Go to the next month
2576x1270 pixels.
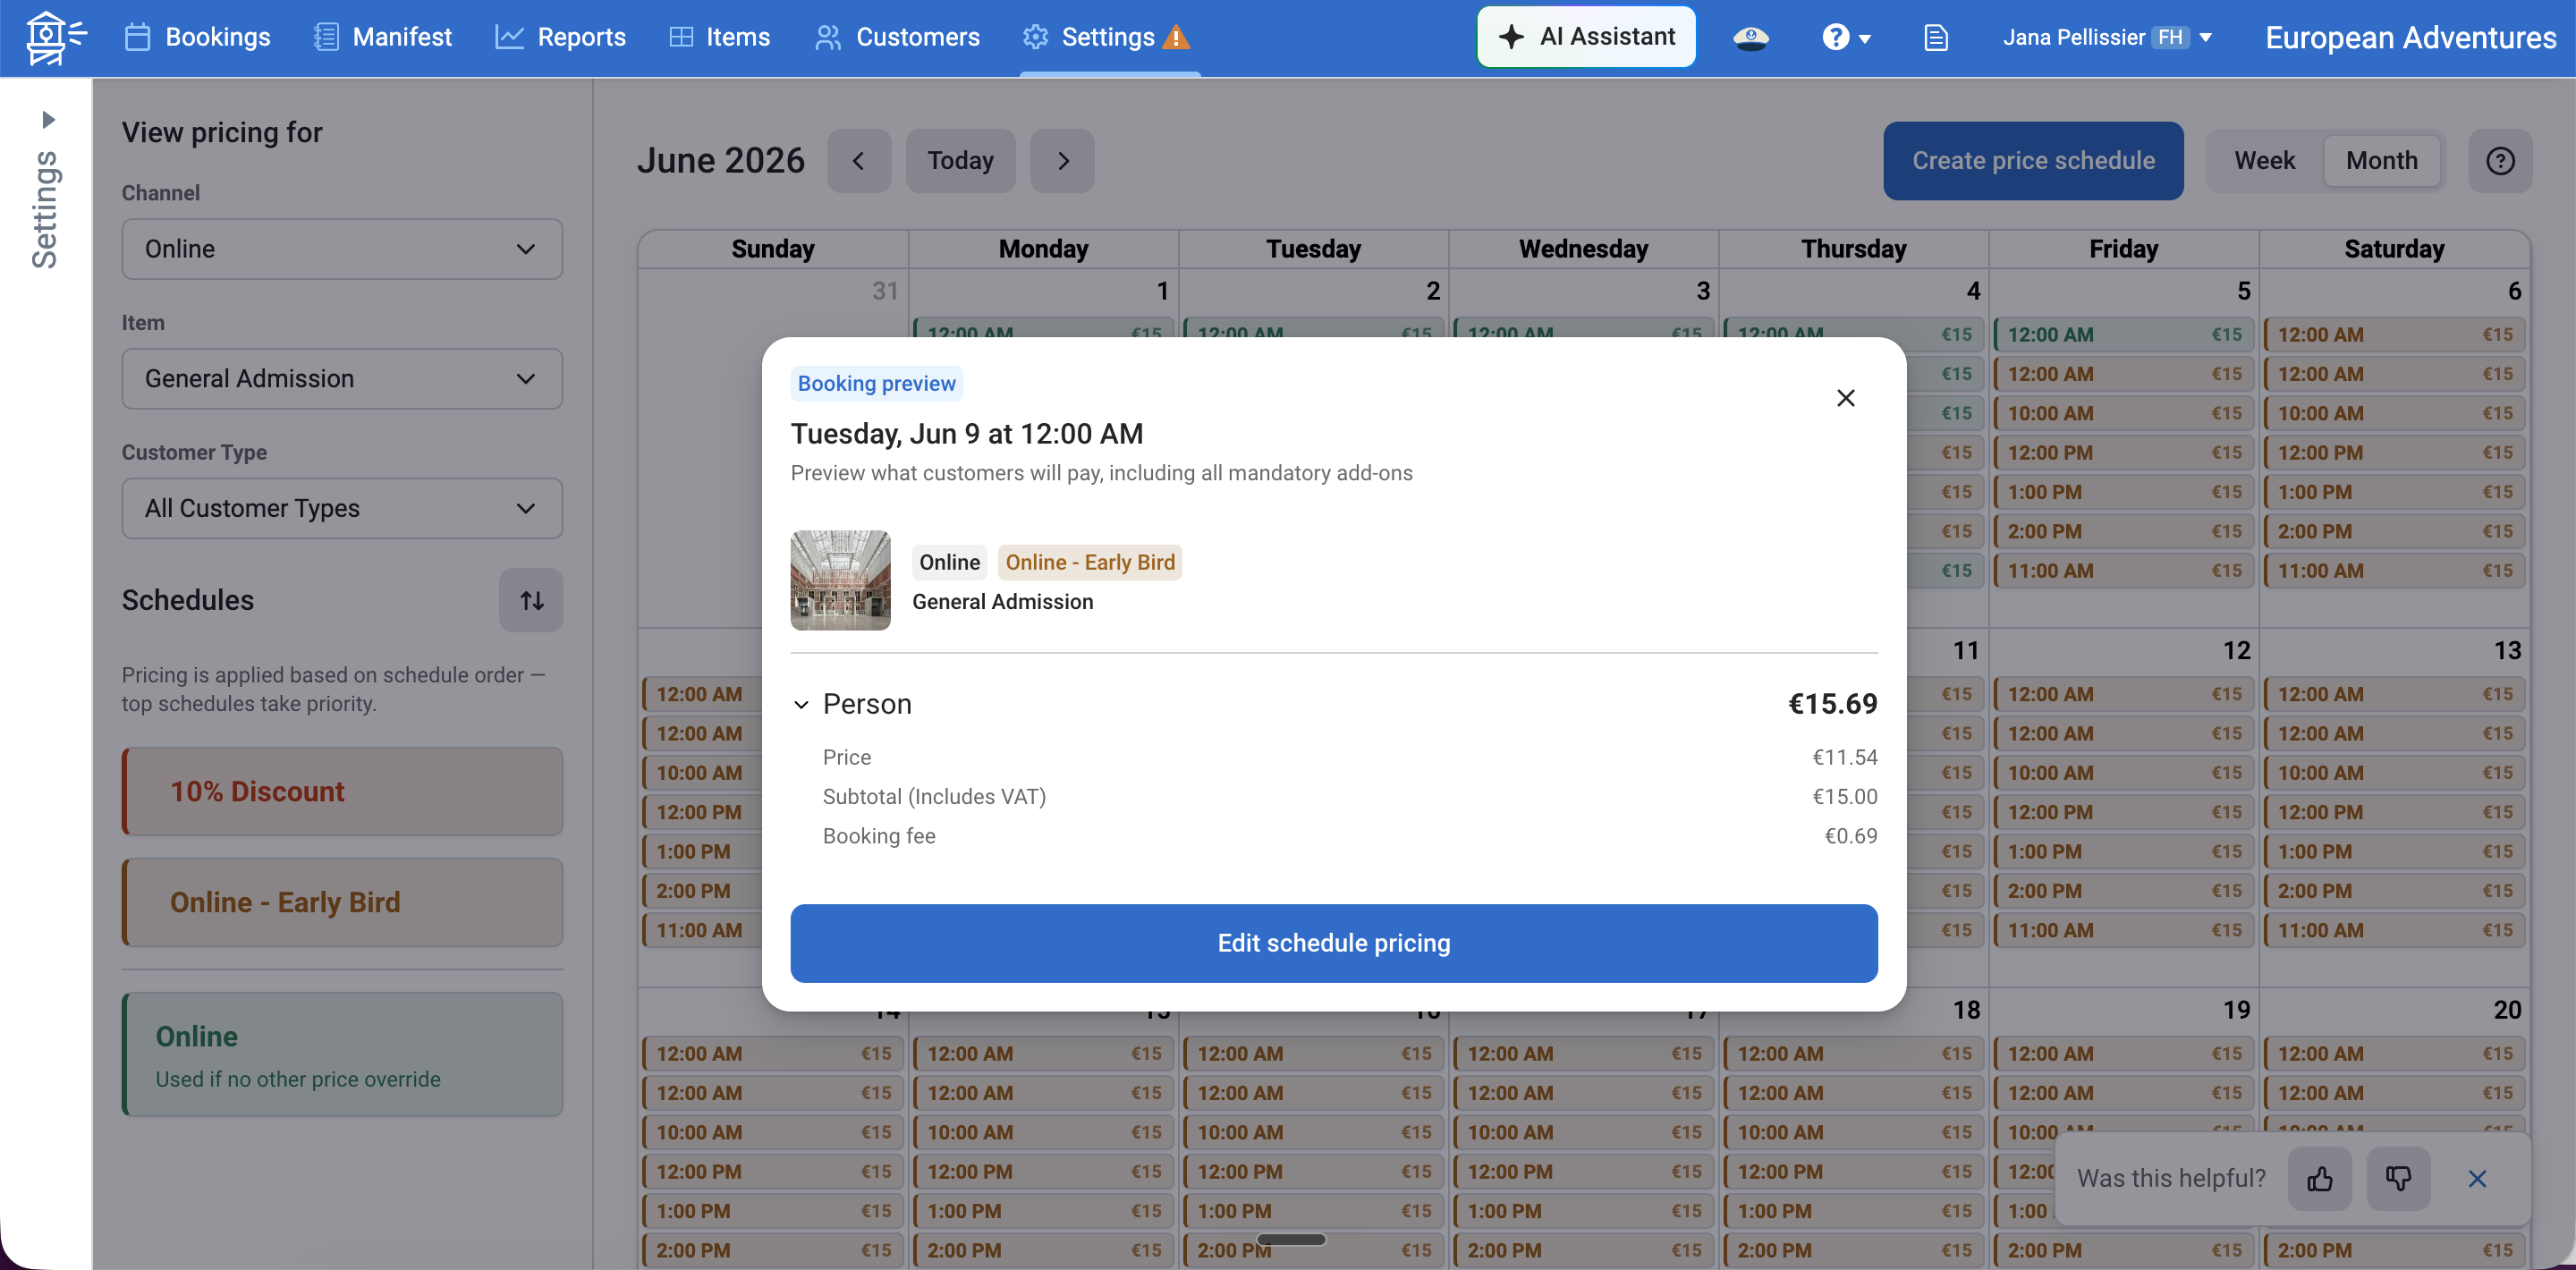coord(1062,161)
